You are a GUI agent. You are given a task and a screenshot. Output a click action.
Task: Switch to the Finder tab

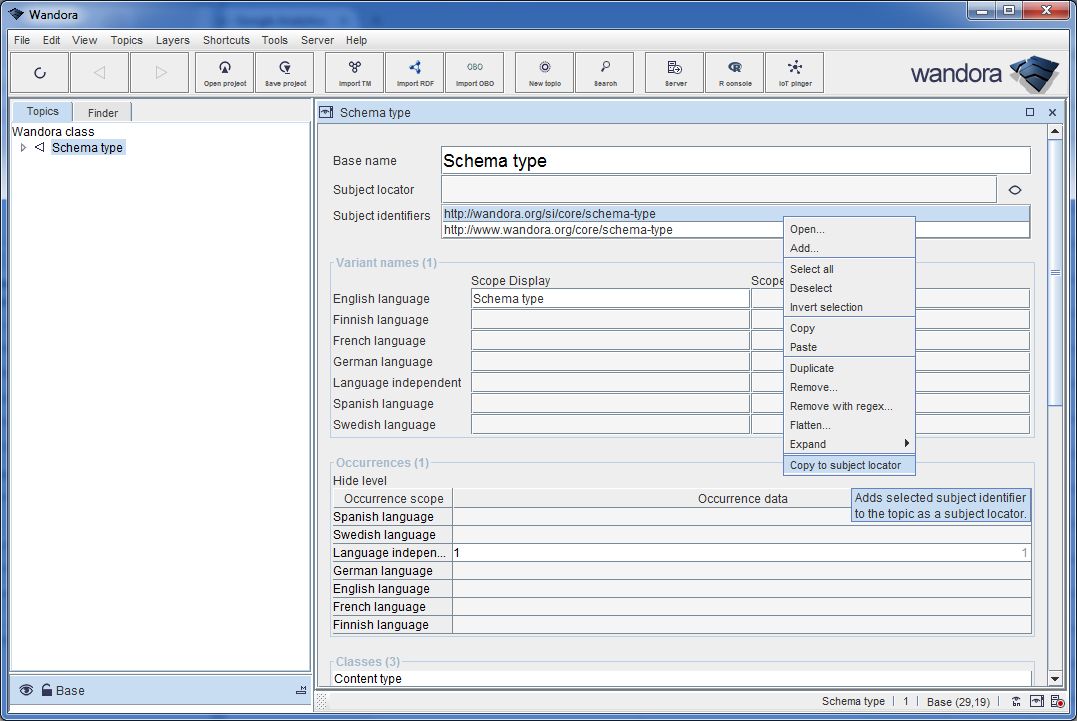click(101, 112)
